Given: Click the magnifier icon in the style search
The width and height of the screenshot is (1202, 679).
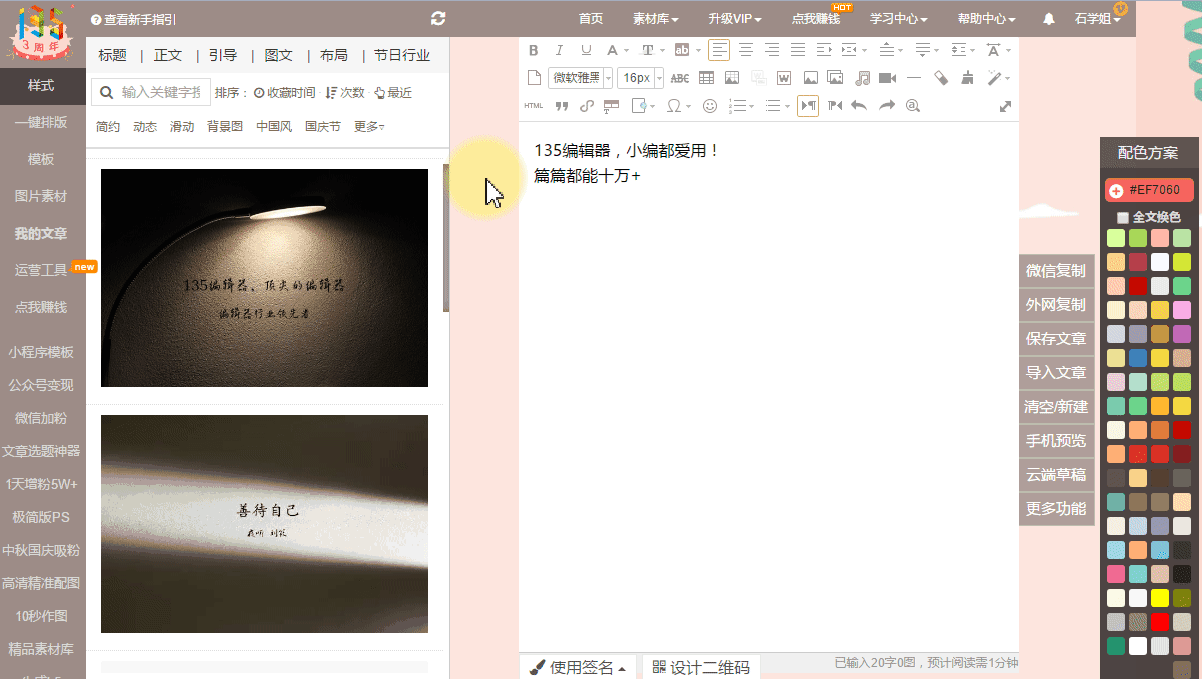Looking at the screenshot, I should pos(107,92).
